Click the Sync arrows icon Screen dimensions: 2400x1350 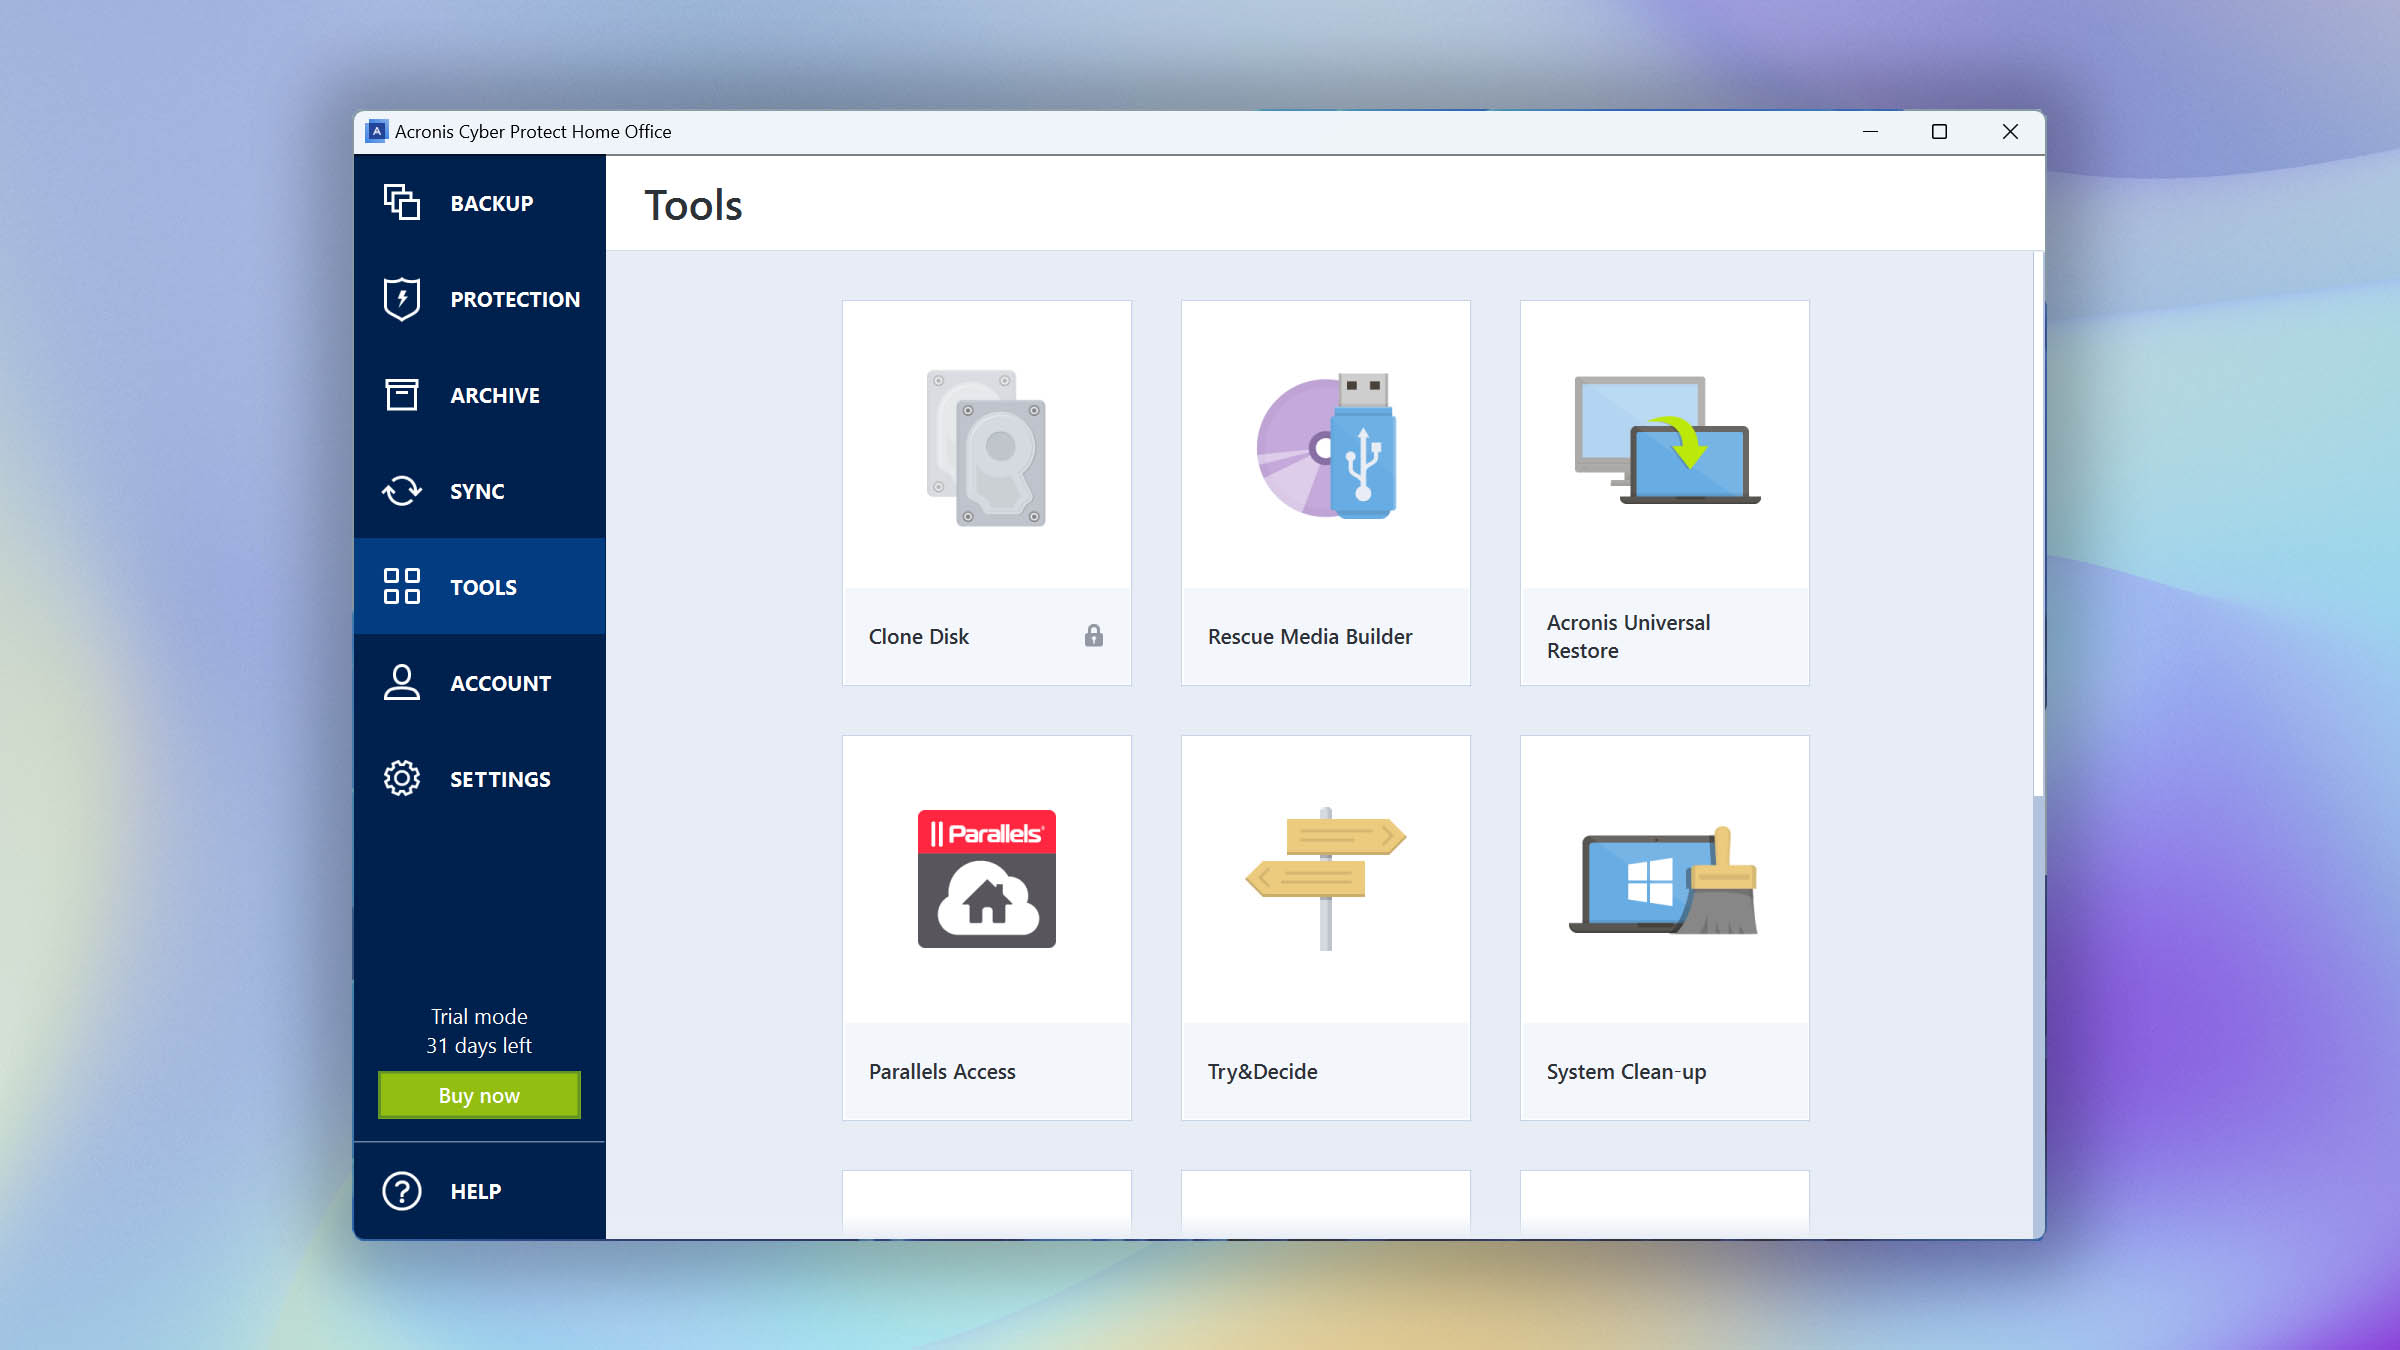[401, 491]
